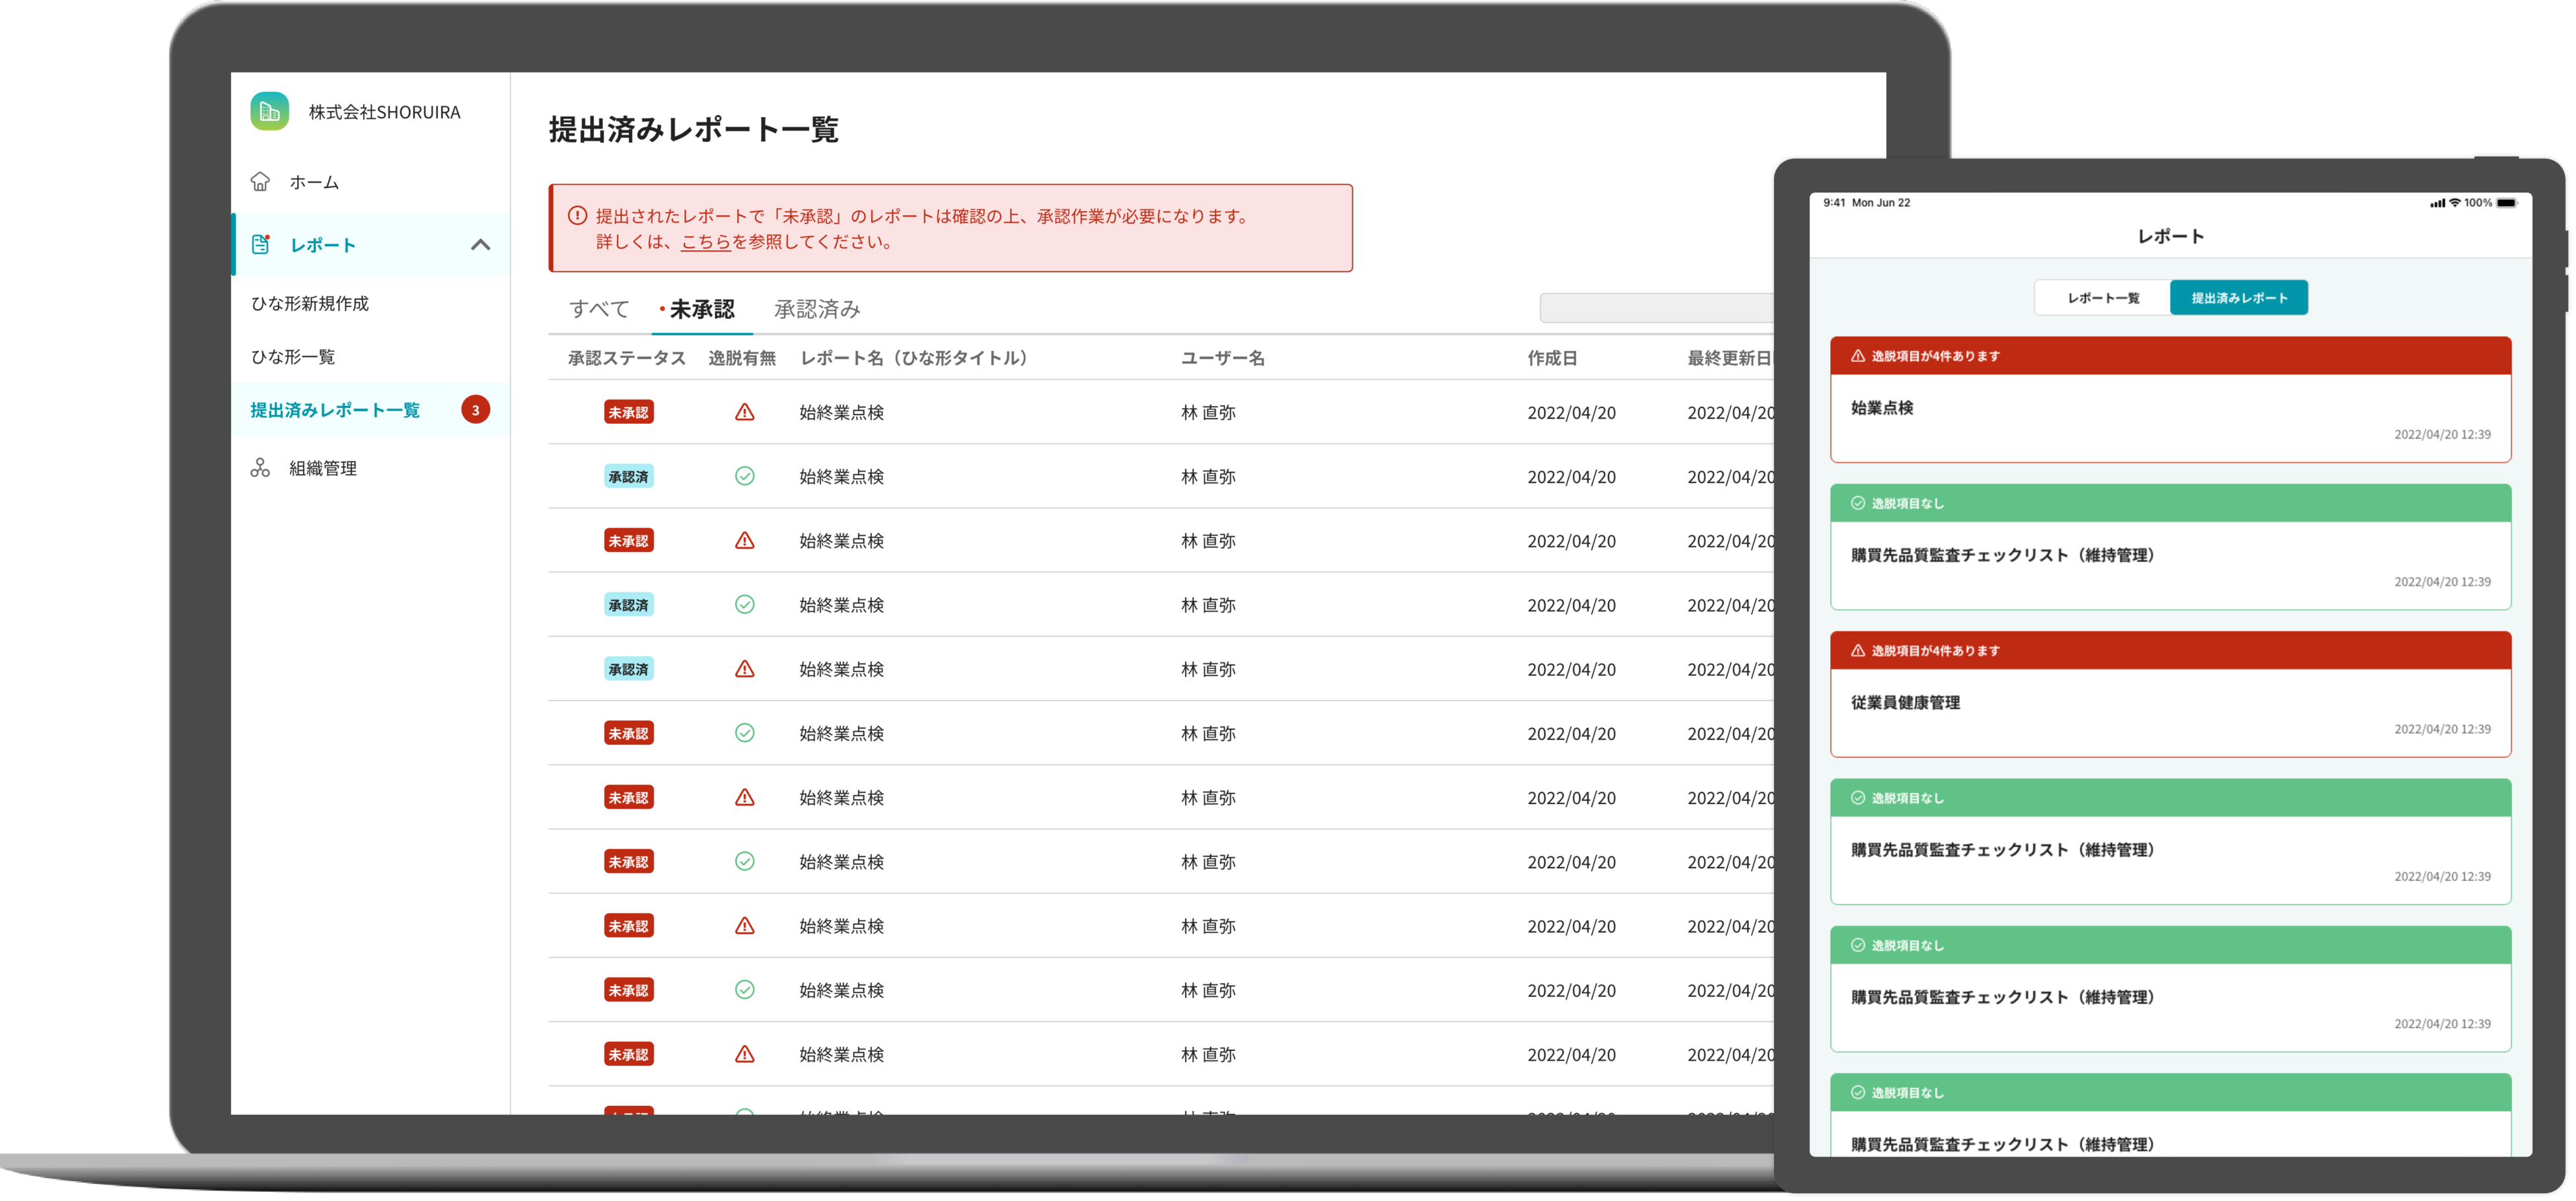Click the SHORUIRA company logo icon

tap(269, 111)
